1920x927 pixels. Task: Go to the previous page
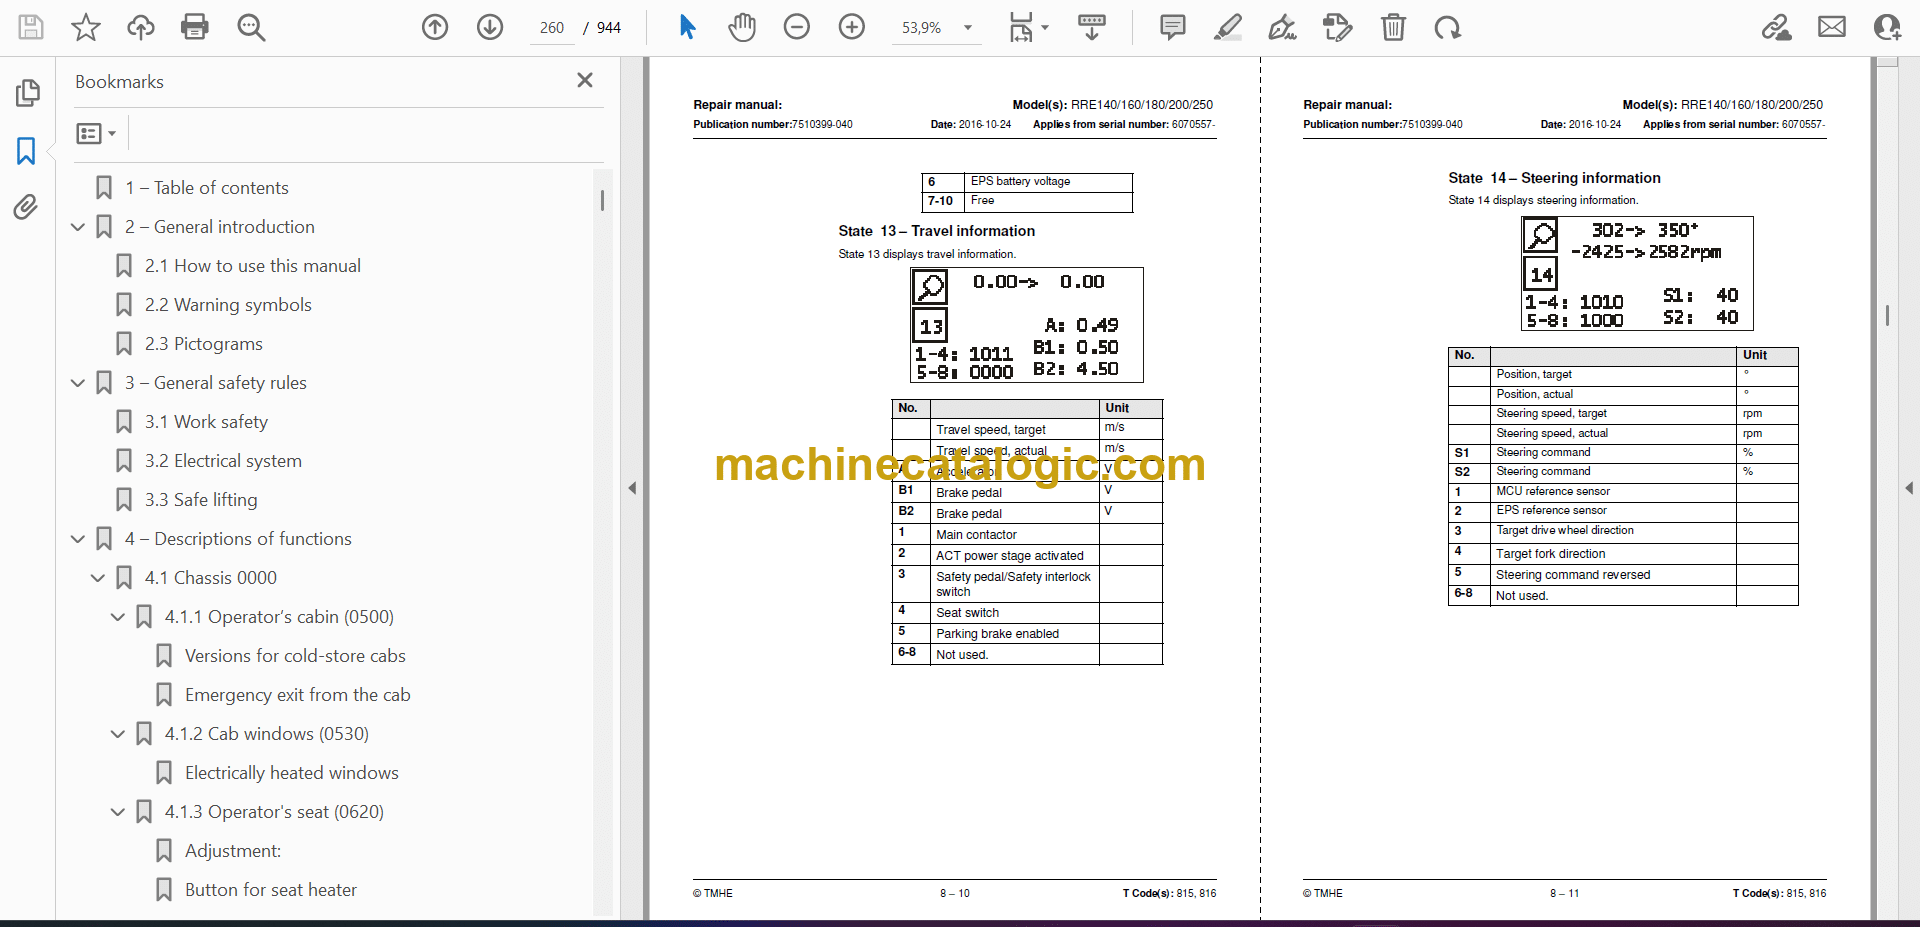coord(435,27)
